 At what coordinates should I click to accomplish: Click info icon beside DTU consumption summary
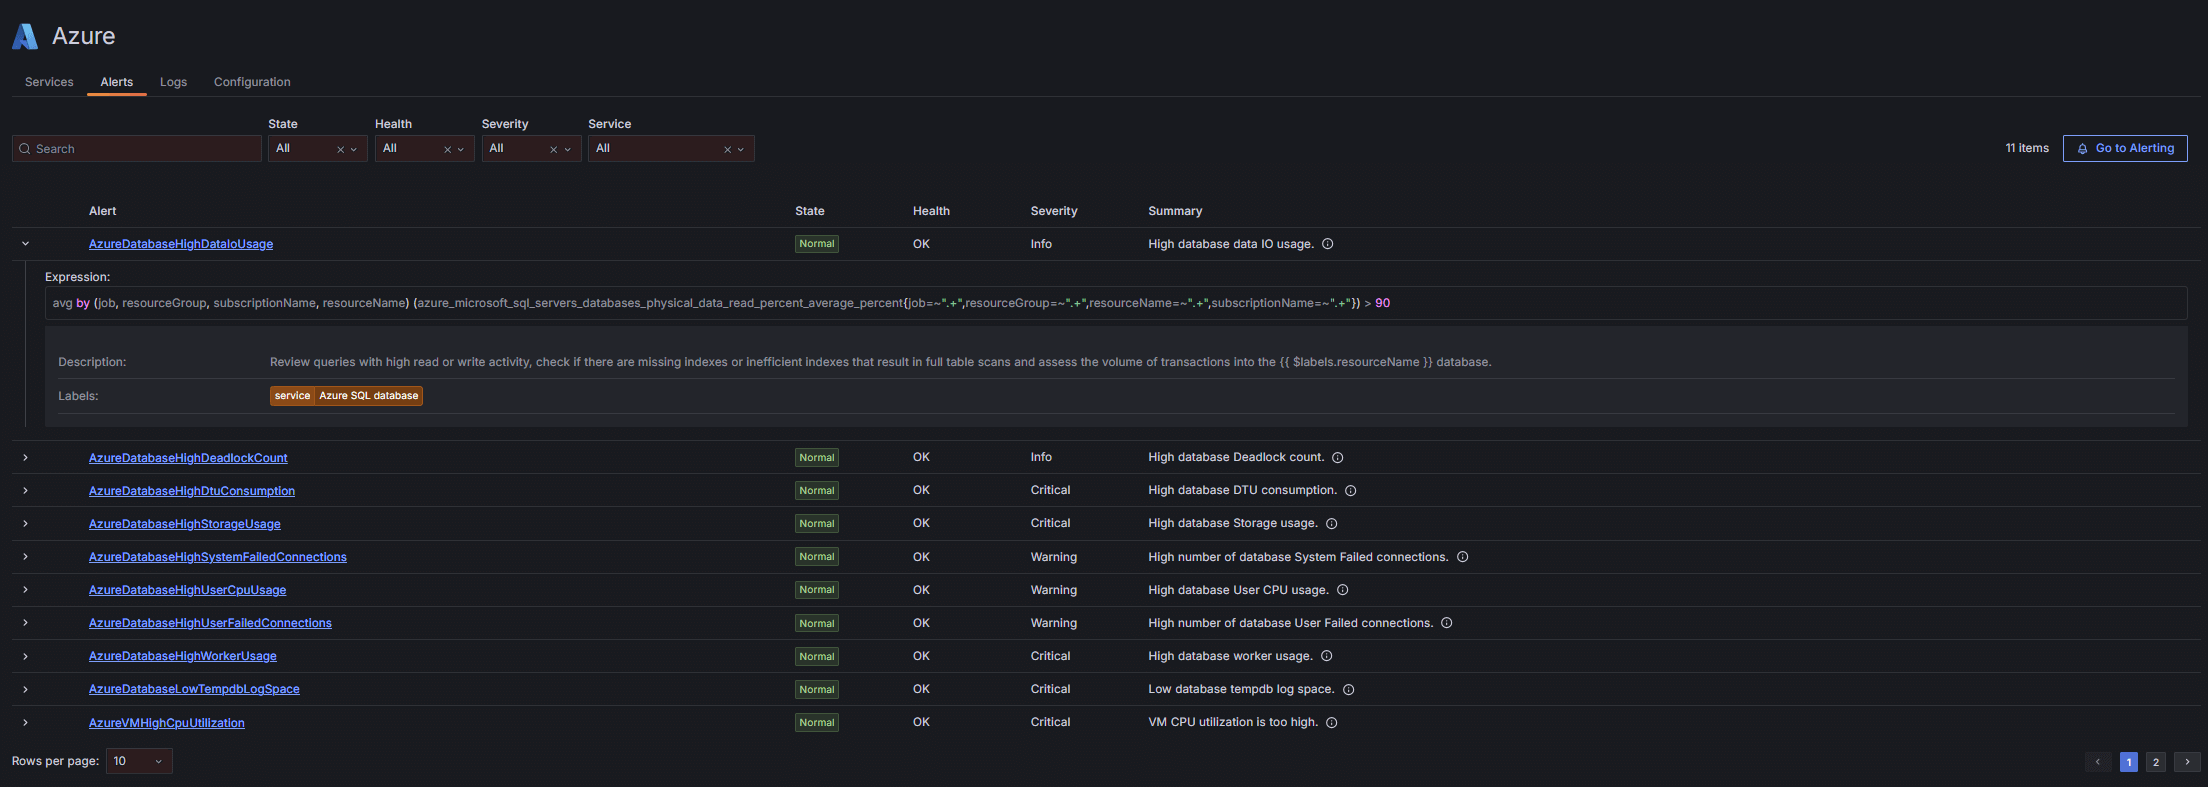tap(1351, 491)
